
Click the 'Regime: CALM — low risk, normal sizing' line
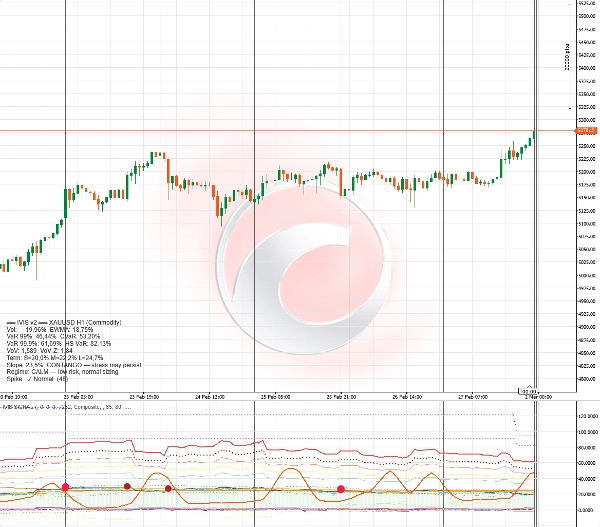(x=62, y=372)
